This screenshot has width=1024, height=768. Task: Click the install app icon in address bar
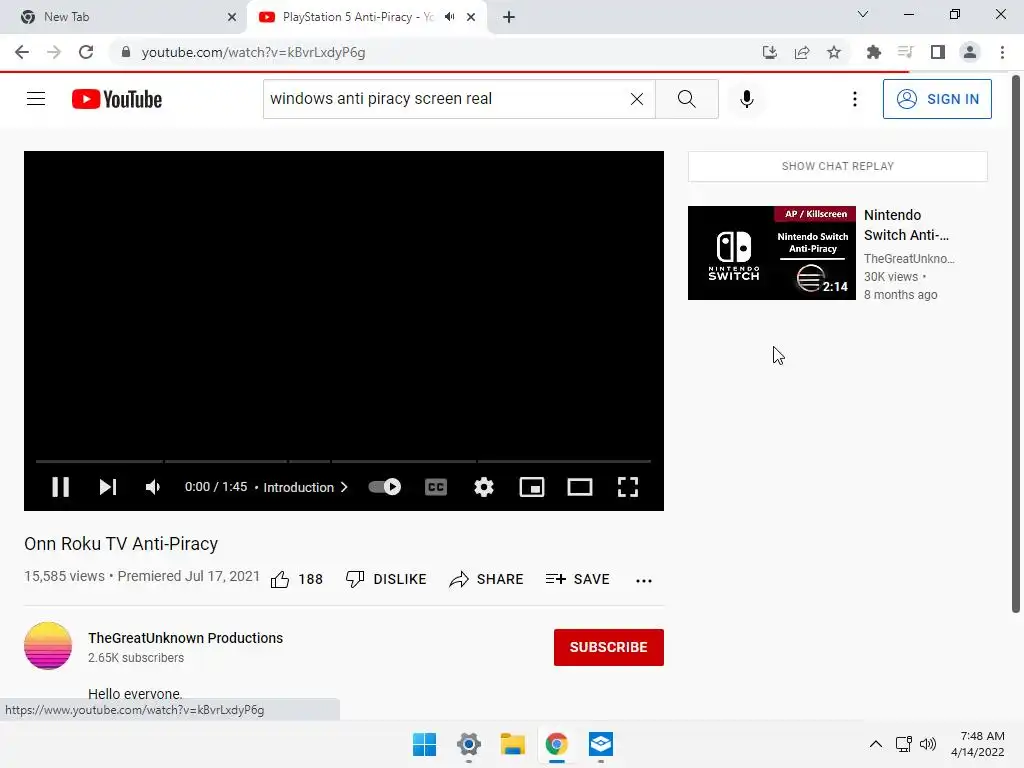[x=770, y=52]
